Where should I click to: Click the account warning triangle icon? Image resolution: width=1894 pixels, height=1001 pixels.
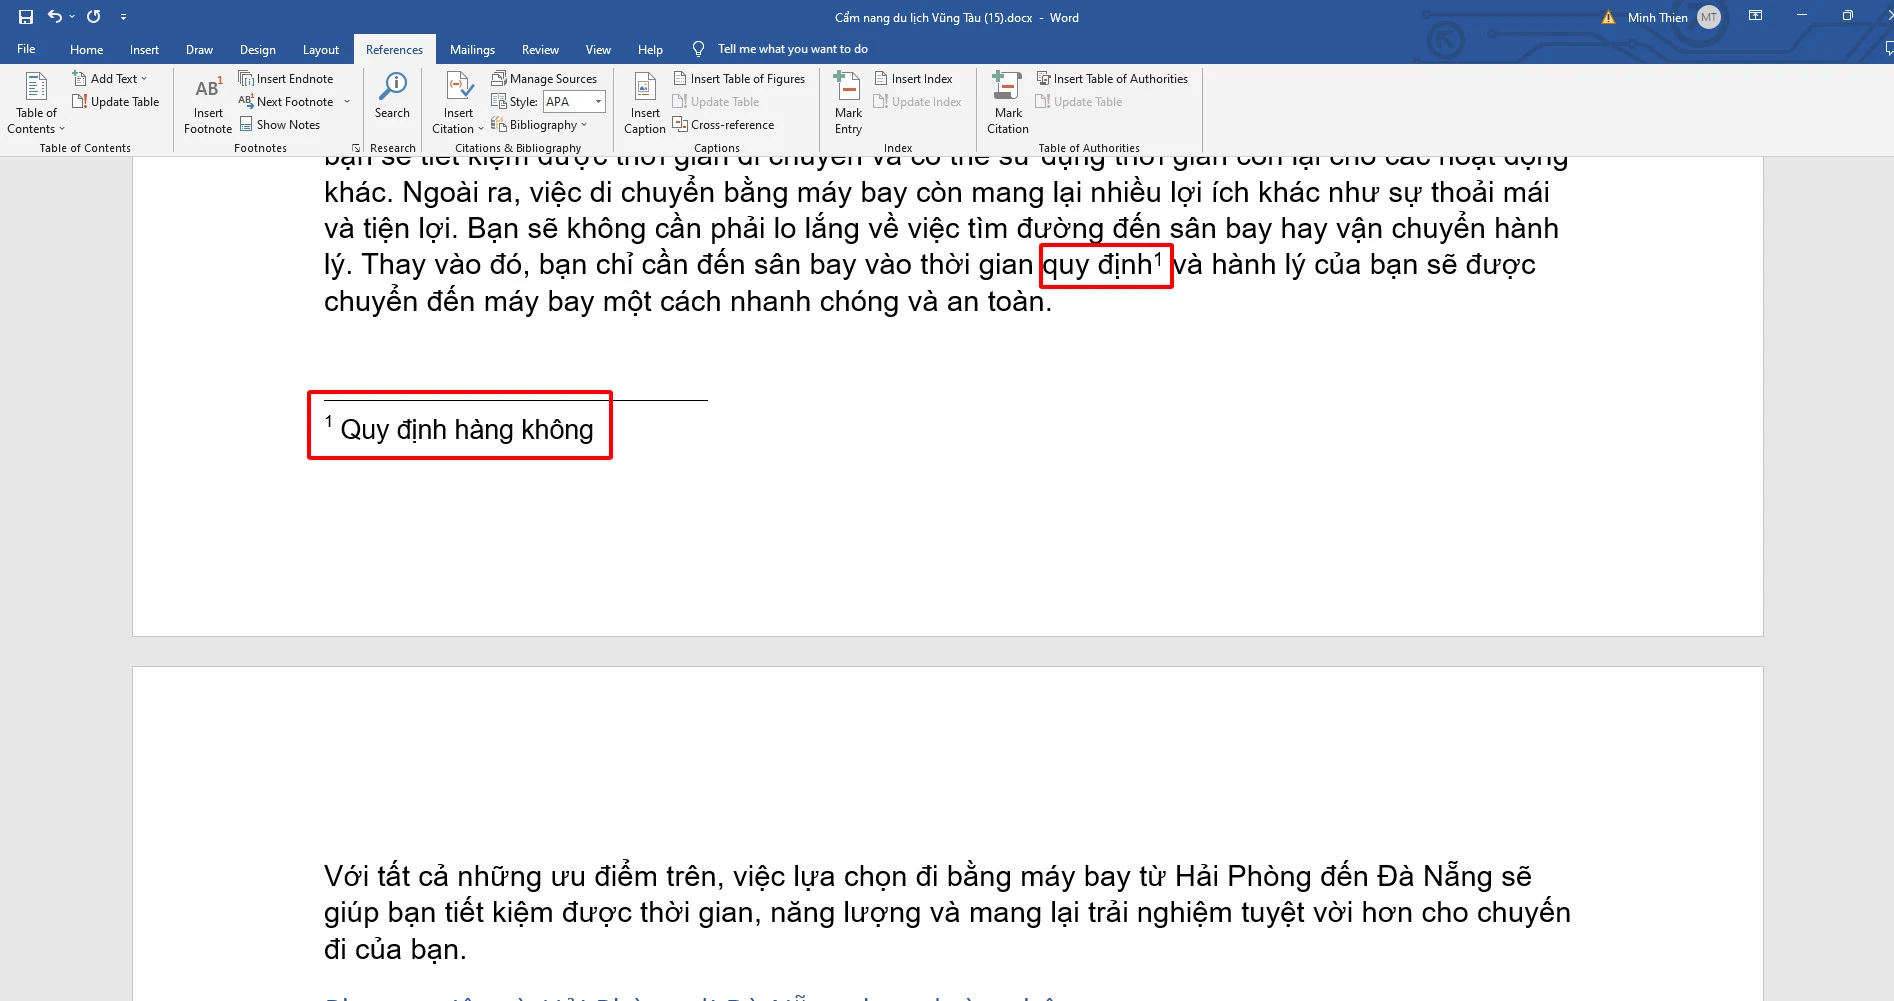click(x=1608, y=17)
